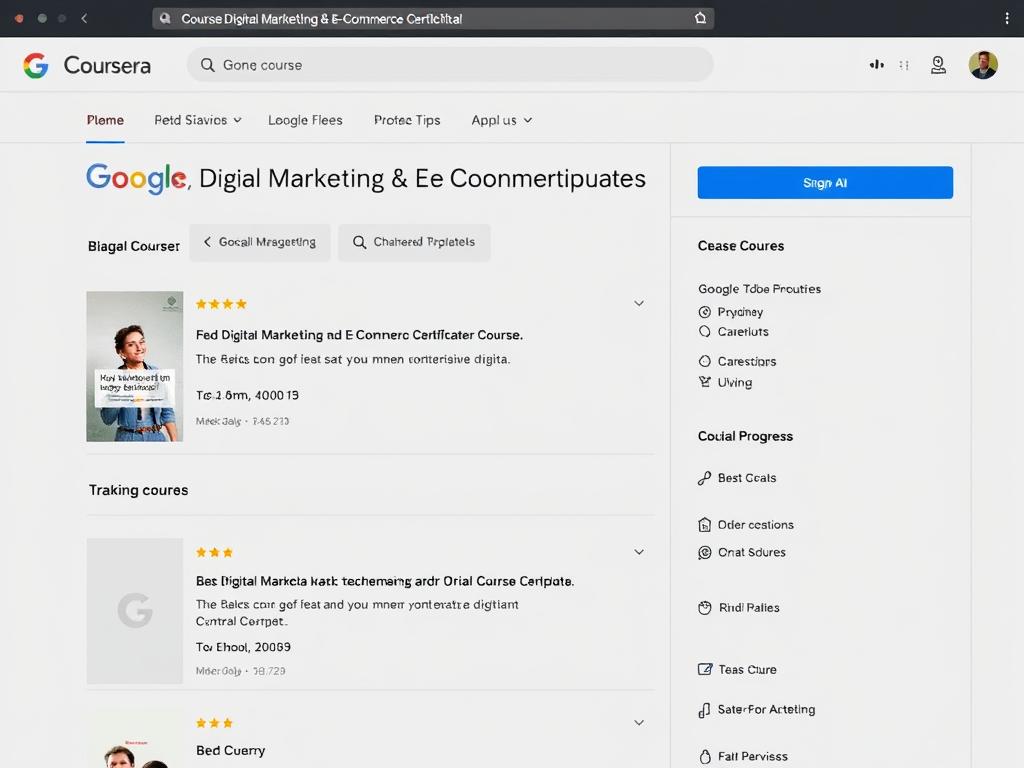Image resolution: width=1024 pixels, height=768 pixels.
Task: Click the Gocall Mragenting button
Action: click(260, 242)
